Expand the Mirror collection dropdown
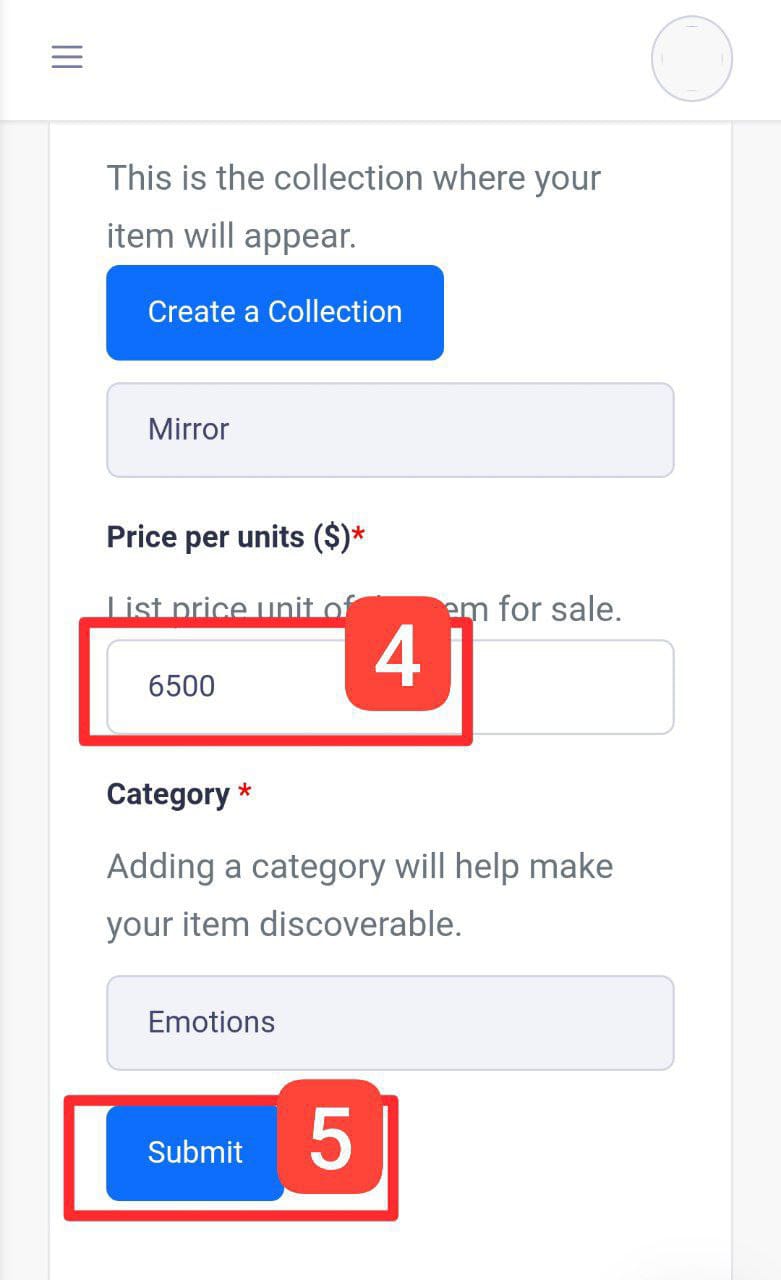This screenshot has width=781, height=1280. (x=390, y=430)
